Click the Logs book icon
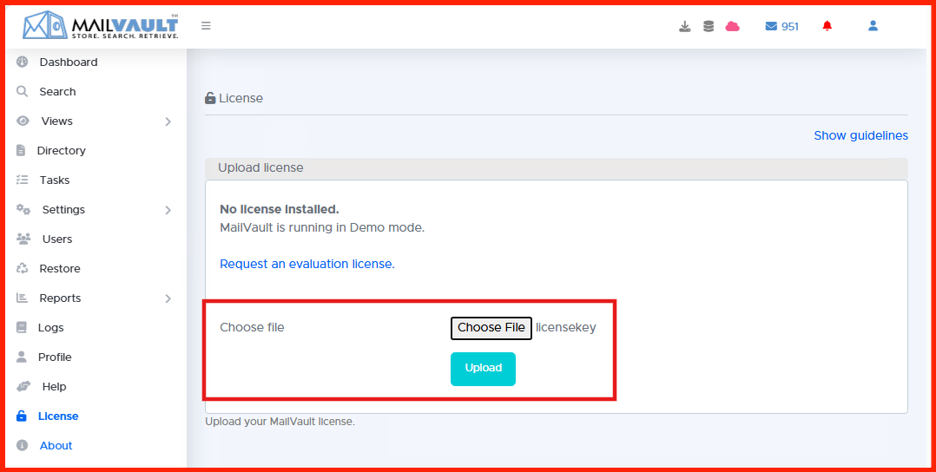936x472 pixels. pos(21,327)
